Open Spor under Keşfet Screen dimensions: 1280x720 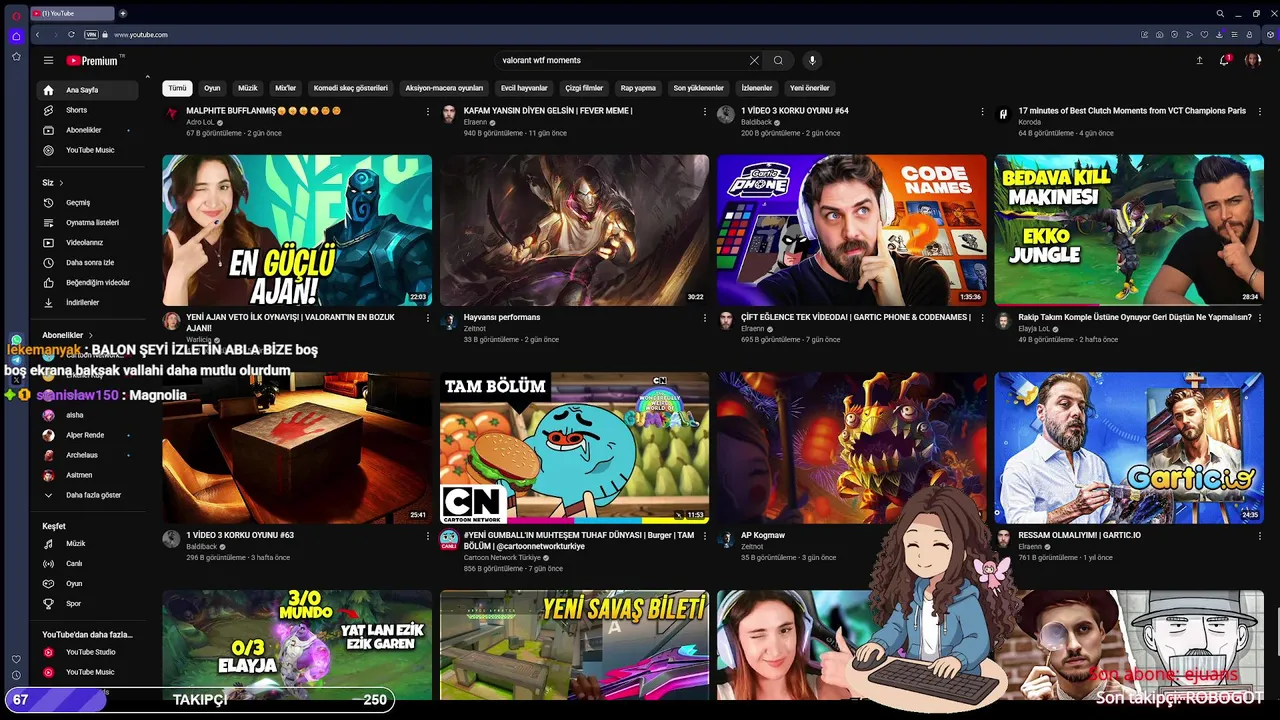(x=90, y=604)
